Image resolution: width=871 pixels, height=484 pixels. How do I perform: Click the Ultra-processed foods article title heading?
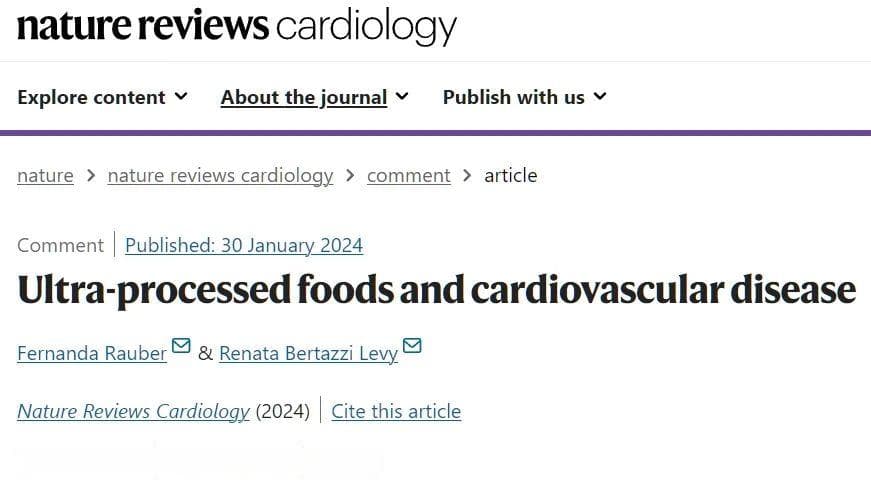click(437, 290)
